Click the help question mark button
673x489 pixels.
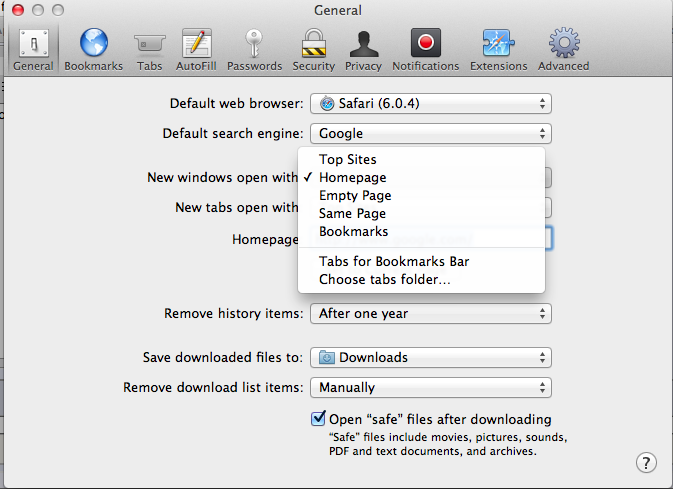(x=646, y=462)
